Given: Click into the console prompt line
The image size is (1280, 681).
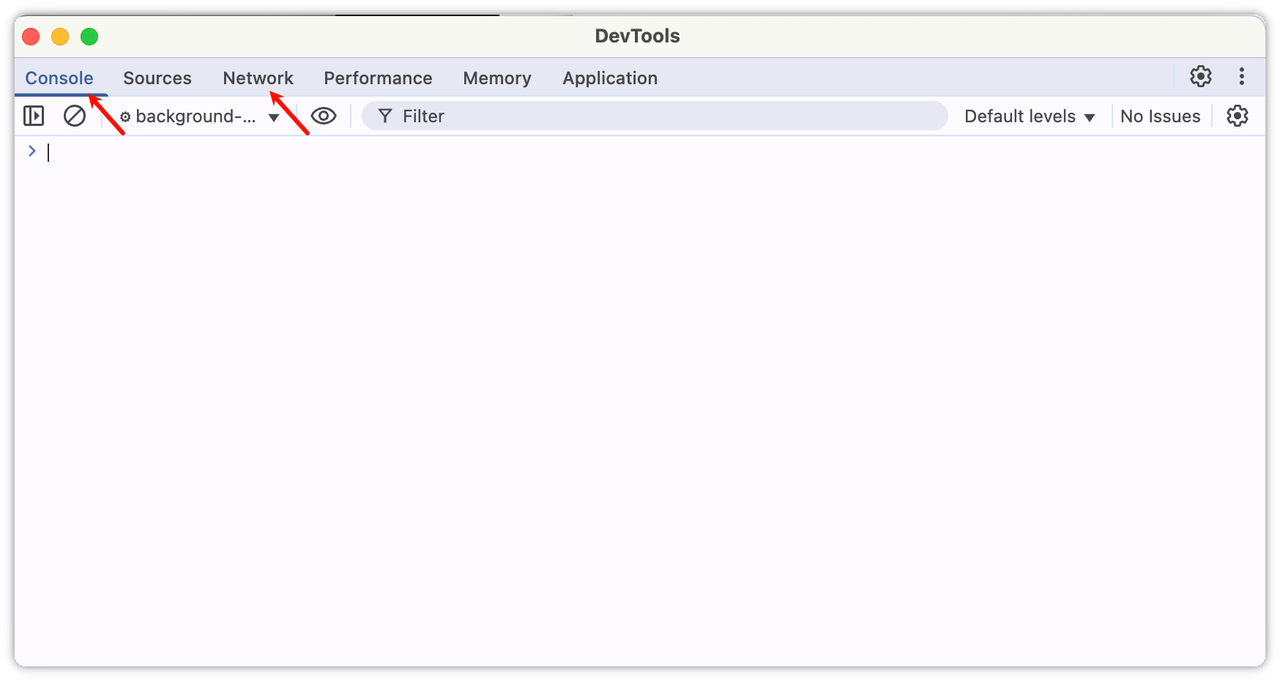Looking at the screenshot, I should tap(600, 152).
